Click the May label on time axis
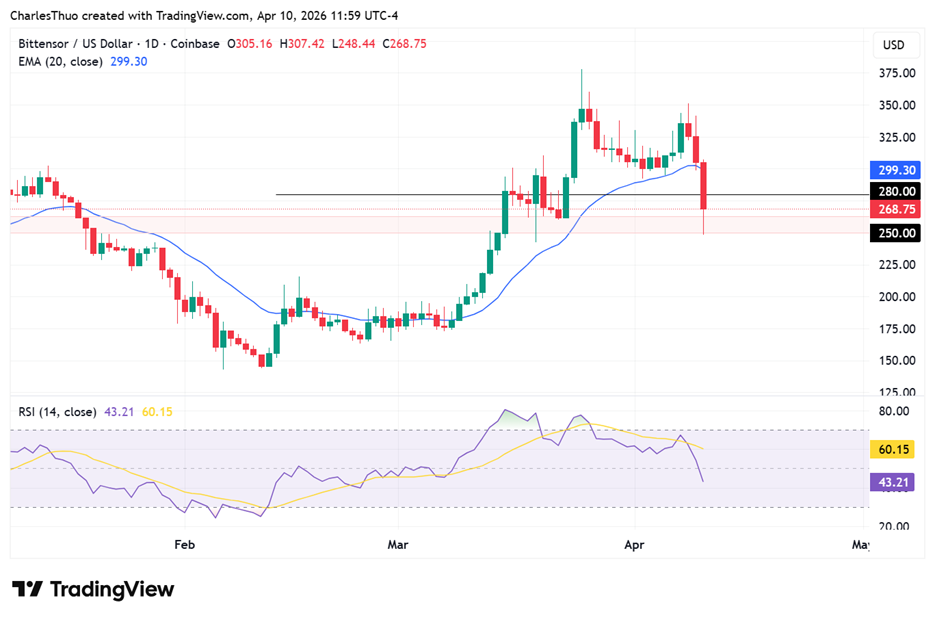This screenshot has width=935, height=620. tap(858, 545)
